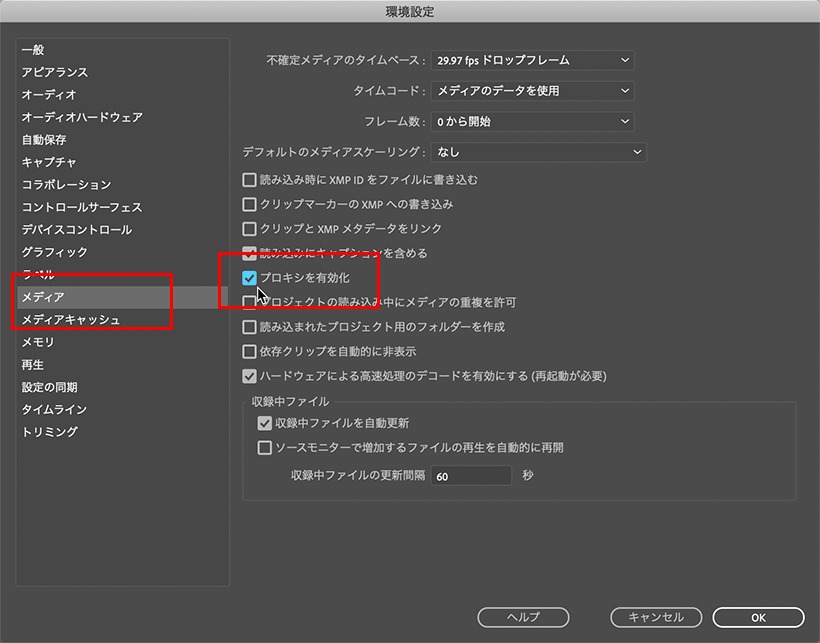Enable 読み込み時に XMP ID をファイルに書き込む
Image resolution: width=820 pixels, height=643 pixels.
tap(249, 180)
